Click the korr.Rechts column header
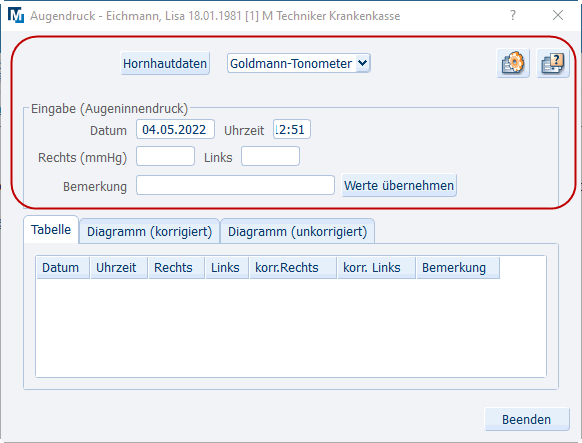The image size is (582, 443). click(293, 268)
